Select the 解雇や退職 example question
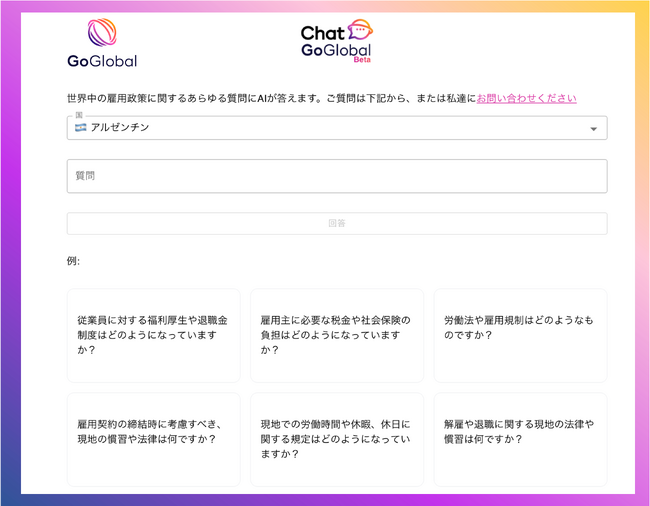 (x=520, y=431)
